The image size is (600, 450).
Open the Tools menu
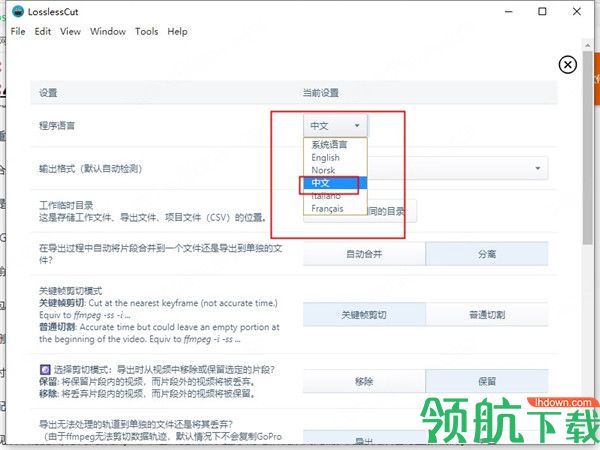[x=147, y=31]
